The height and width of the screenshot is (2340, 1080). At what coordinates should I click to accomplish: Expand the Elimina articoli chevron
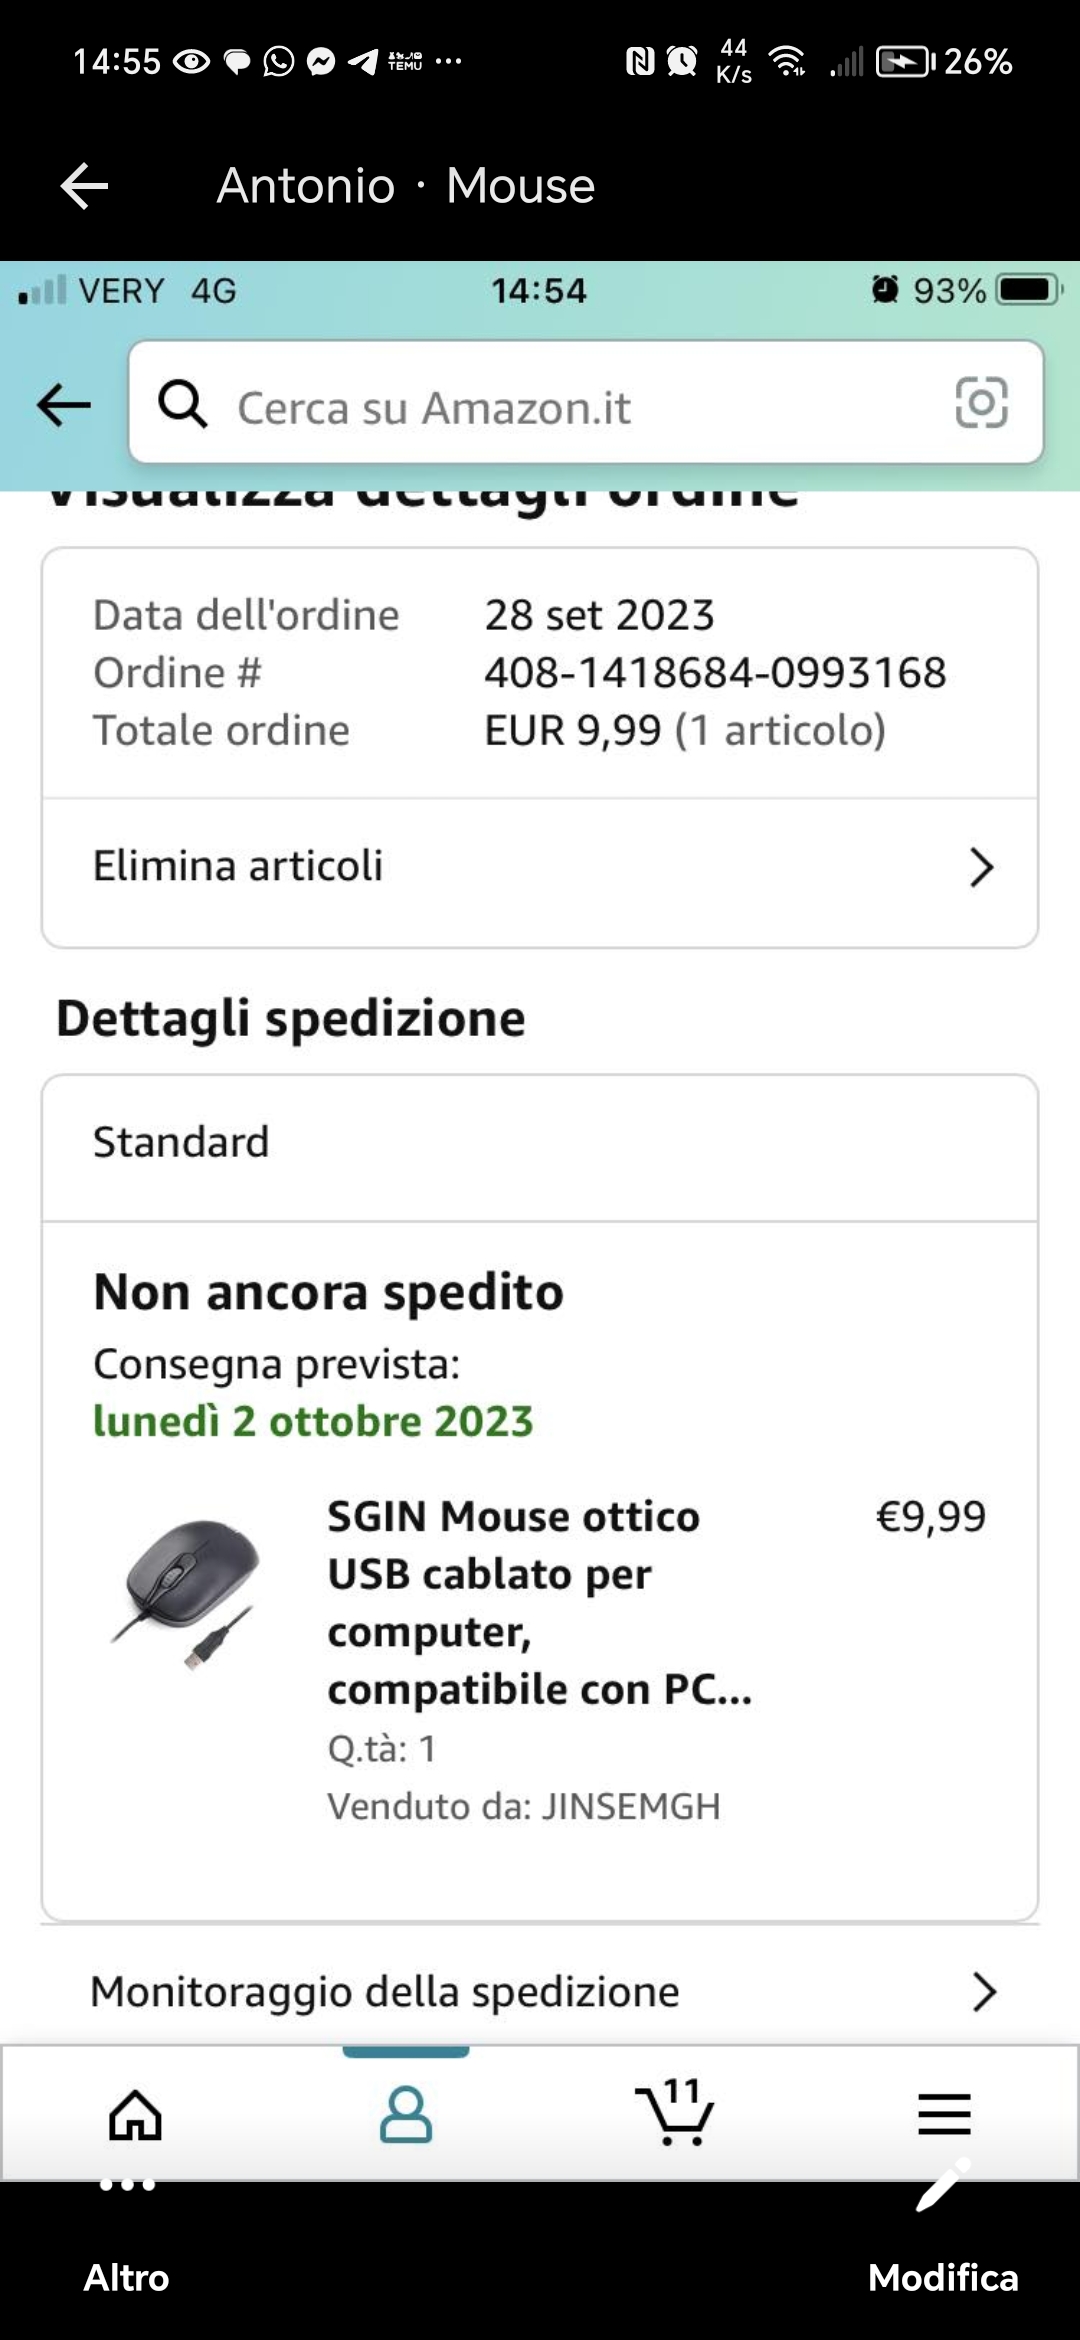point(981,867)
